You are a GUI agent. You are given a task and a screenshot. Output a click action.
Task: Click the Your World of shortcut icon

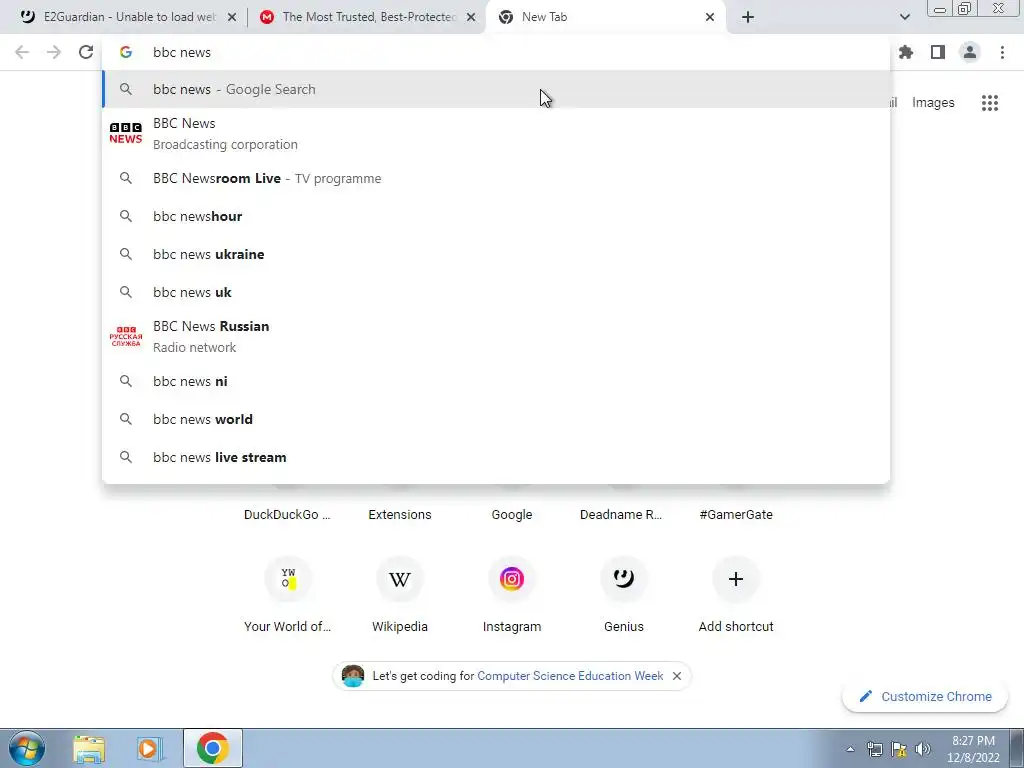click(288, 579)
